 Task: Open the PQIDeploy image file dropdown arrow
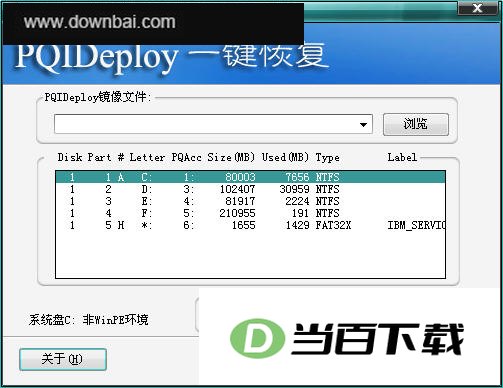pyautogui.click(x=363, y=125)
